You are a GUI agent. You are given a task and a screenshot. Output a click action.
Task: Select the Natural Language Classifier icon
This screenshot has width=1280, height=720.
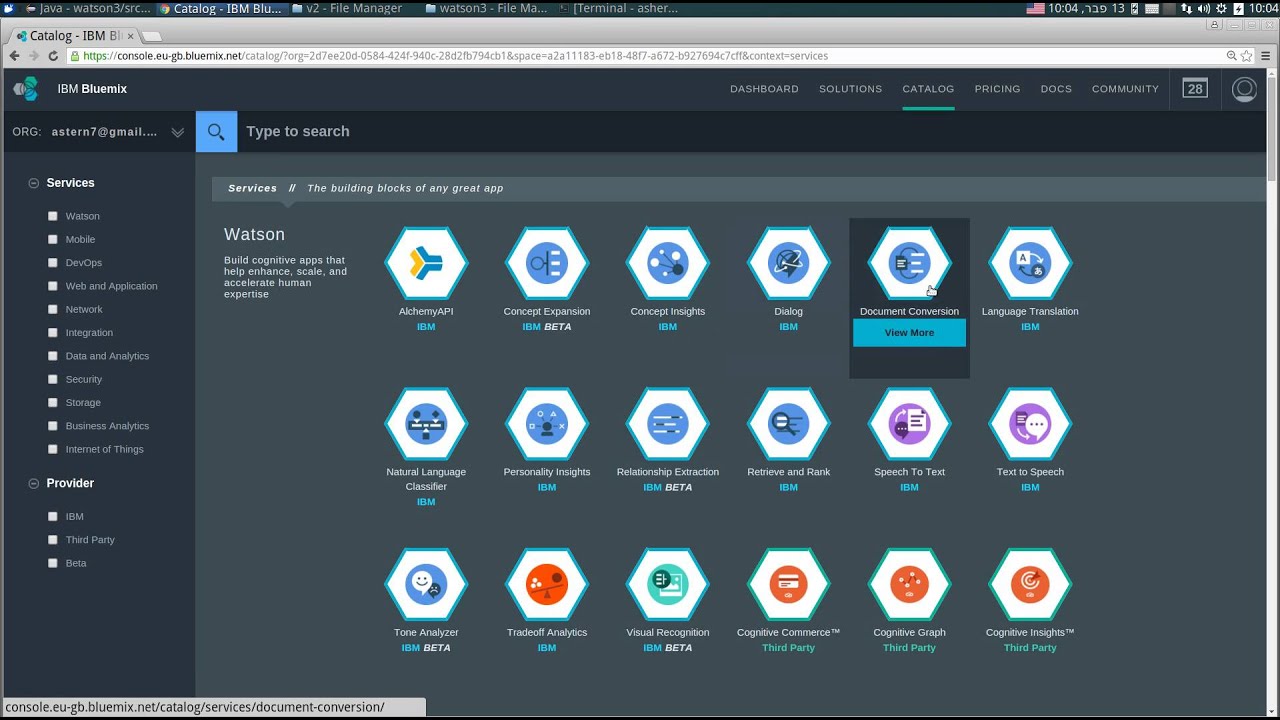tap(426, 424)
